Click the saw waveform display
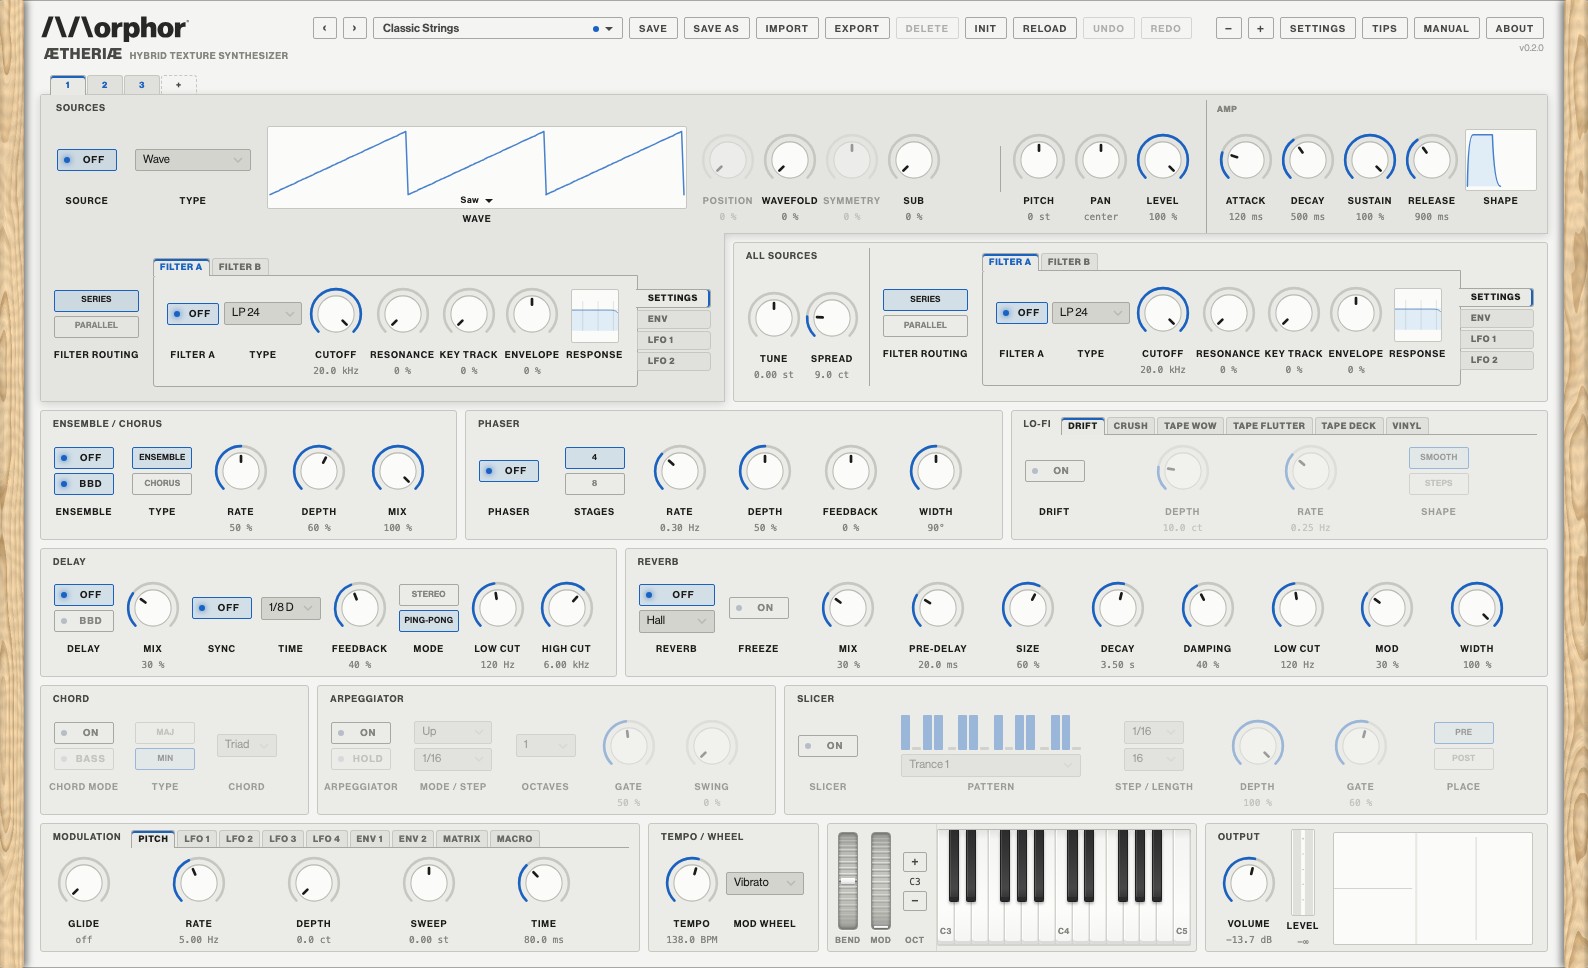The image size is (1588, 968). tap(476, 167)
